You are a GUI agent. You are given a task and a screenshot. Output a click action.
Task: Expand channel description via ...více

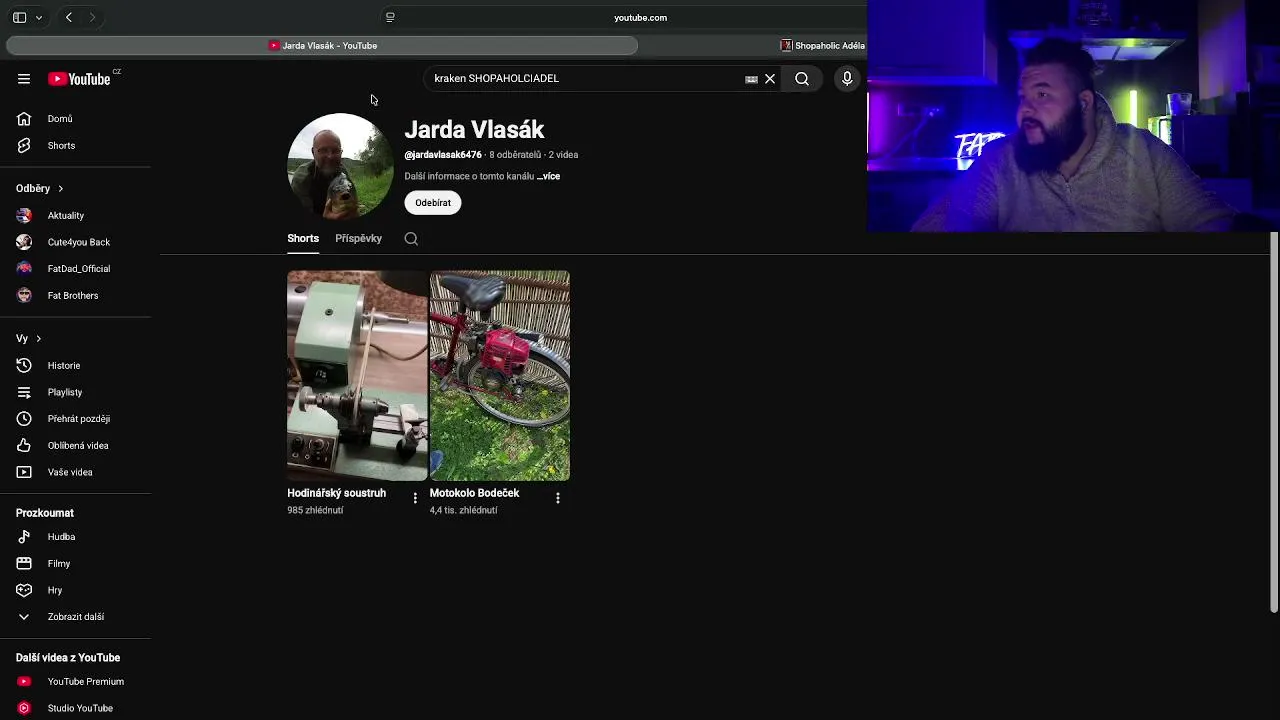548,176
